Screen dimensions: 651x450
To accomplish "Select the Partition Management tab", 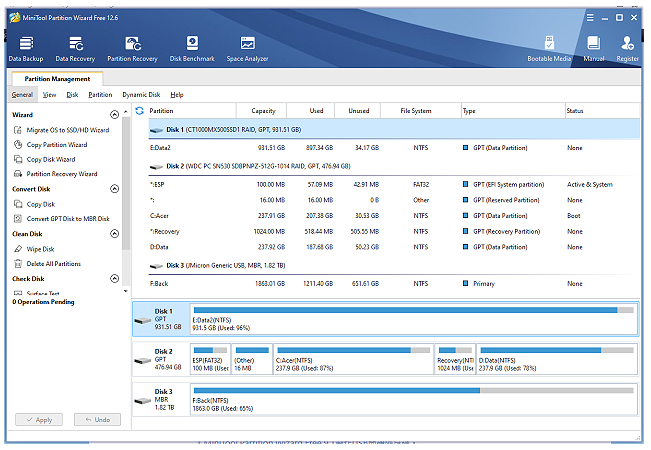I will point(57,78).
